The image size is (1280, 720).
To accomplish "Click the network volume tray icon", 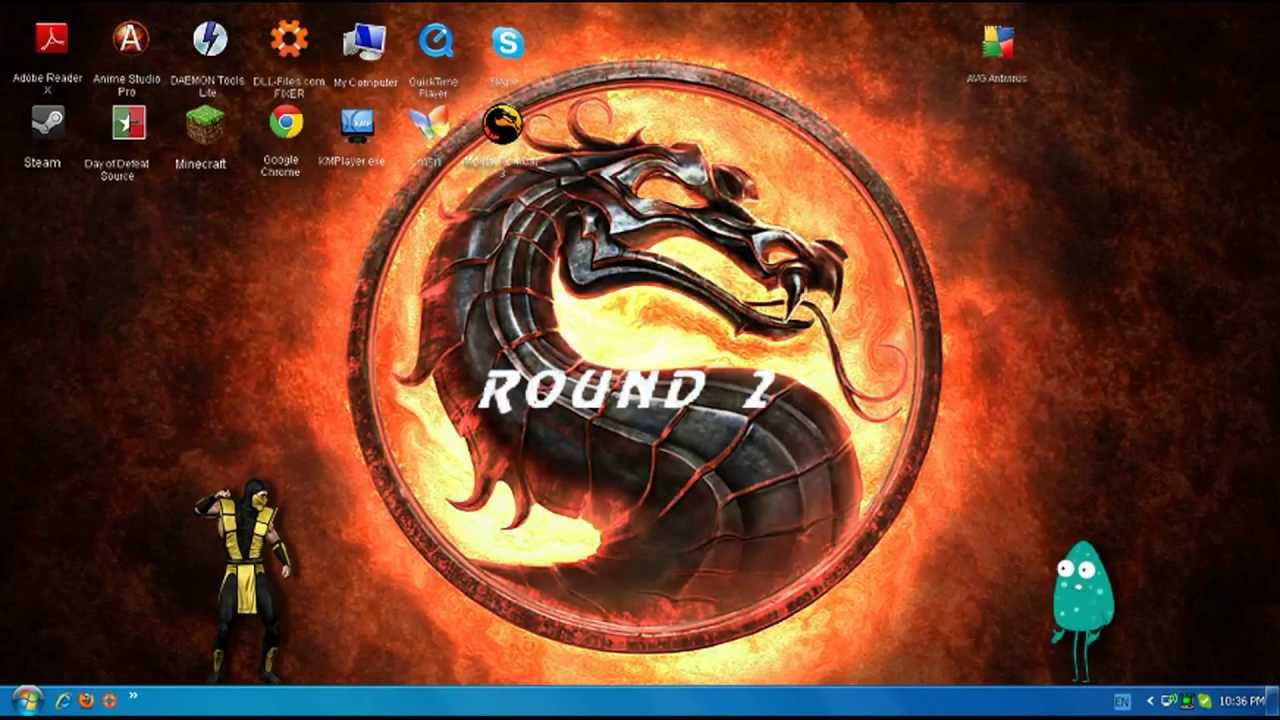I will pos(1168,701).
